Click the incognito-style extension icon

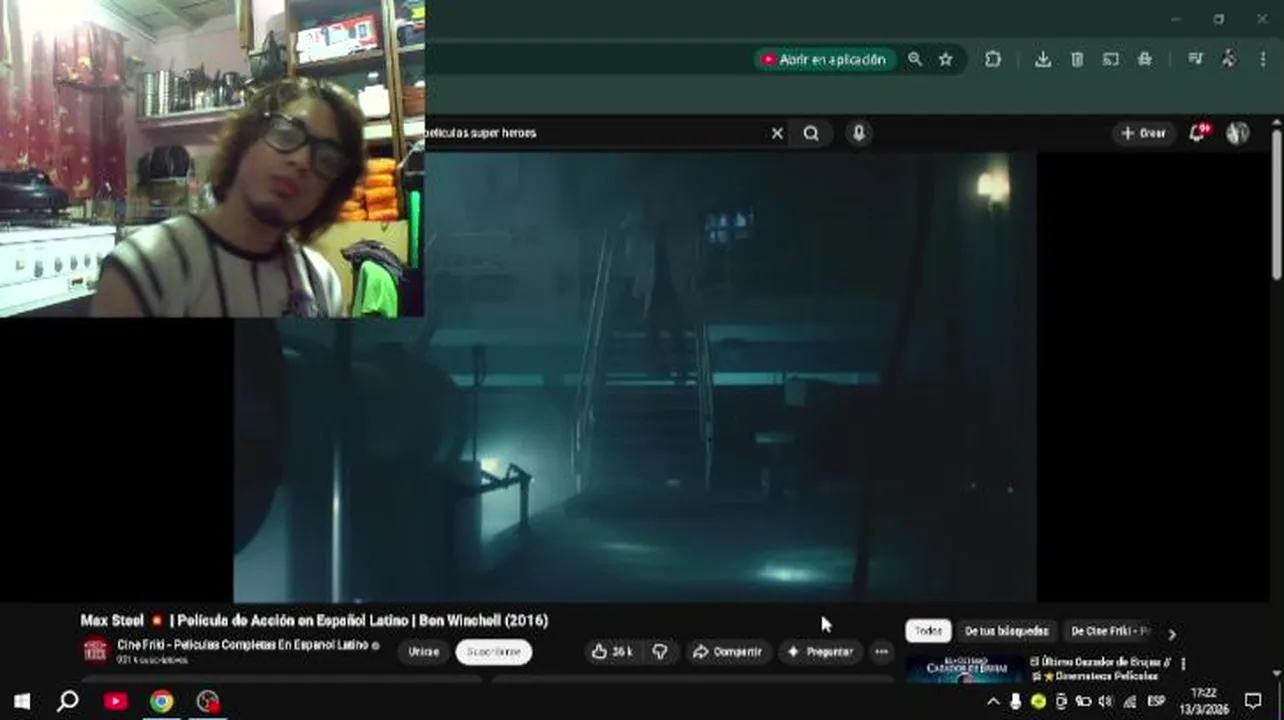coord(1145,59)
